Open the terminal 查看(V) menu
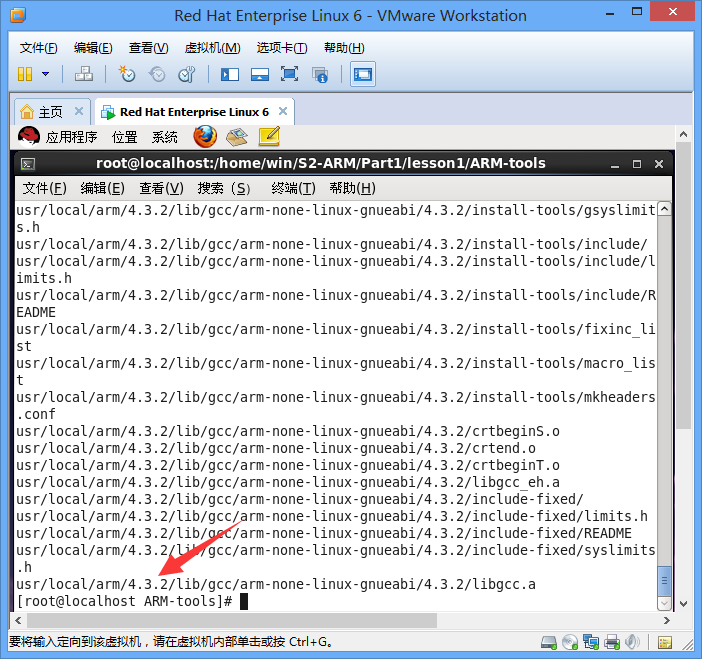702x659 pixels. click(x=161, y=188)
